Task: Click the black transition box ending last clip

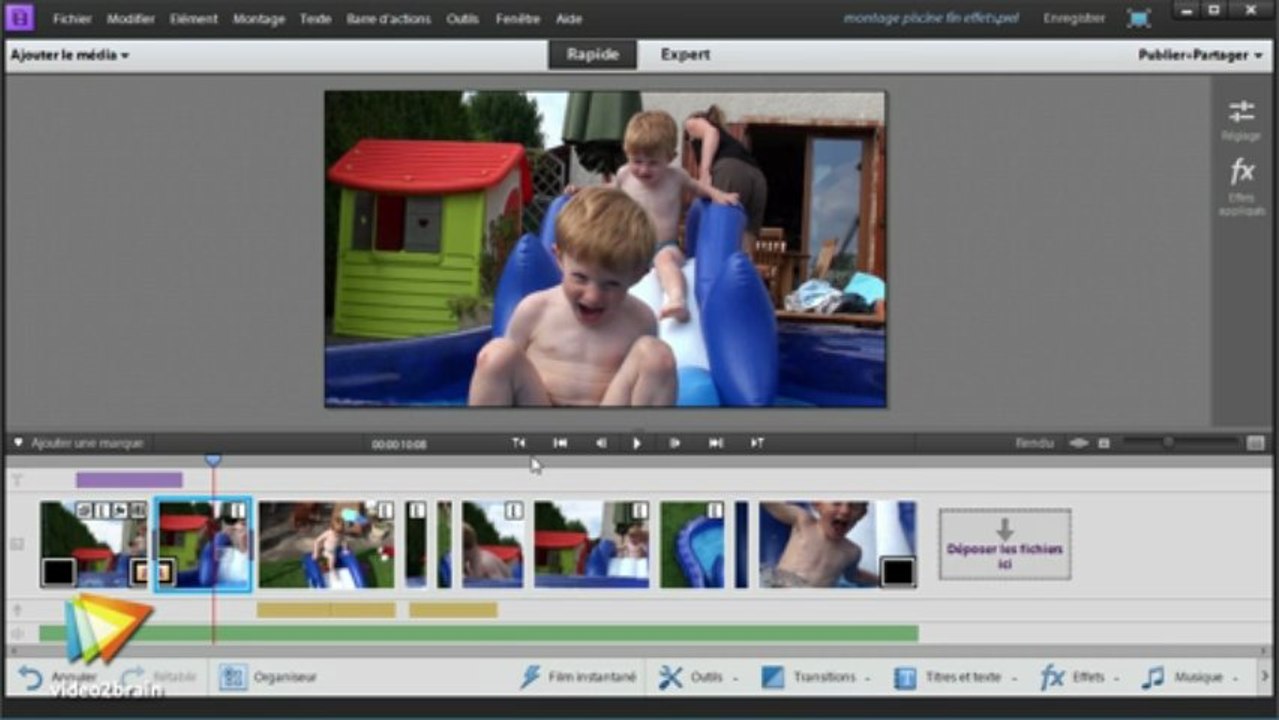Action: (x=898, y=572)
